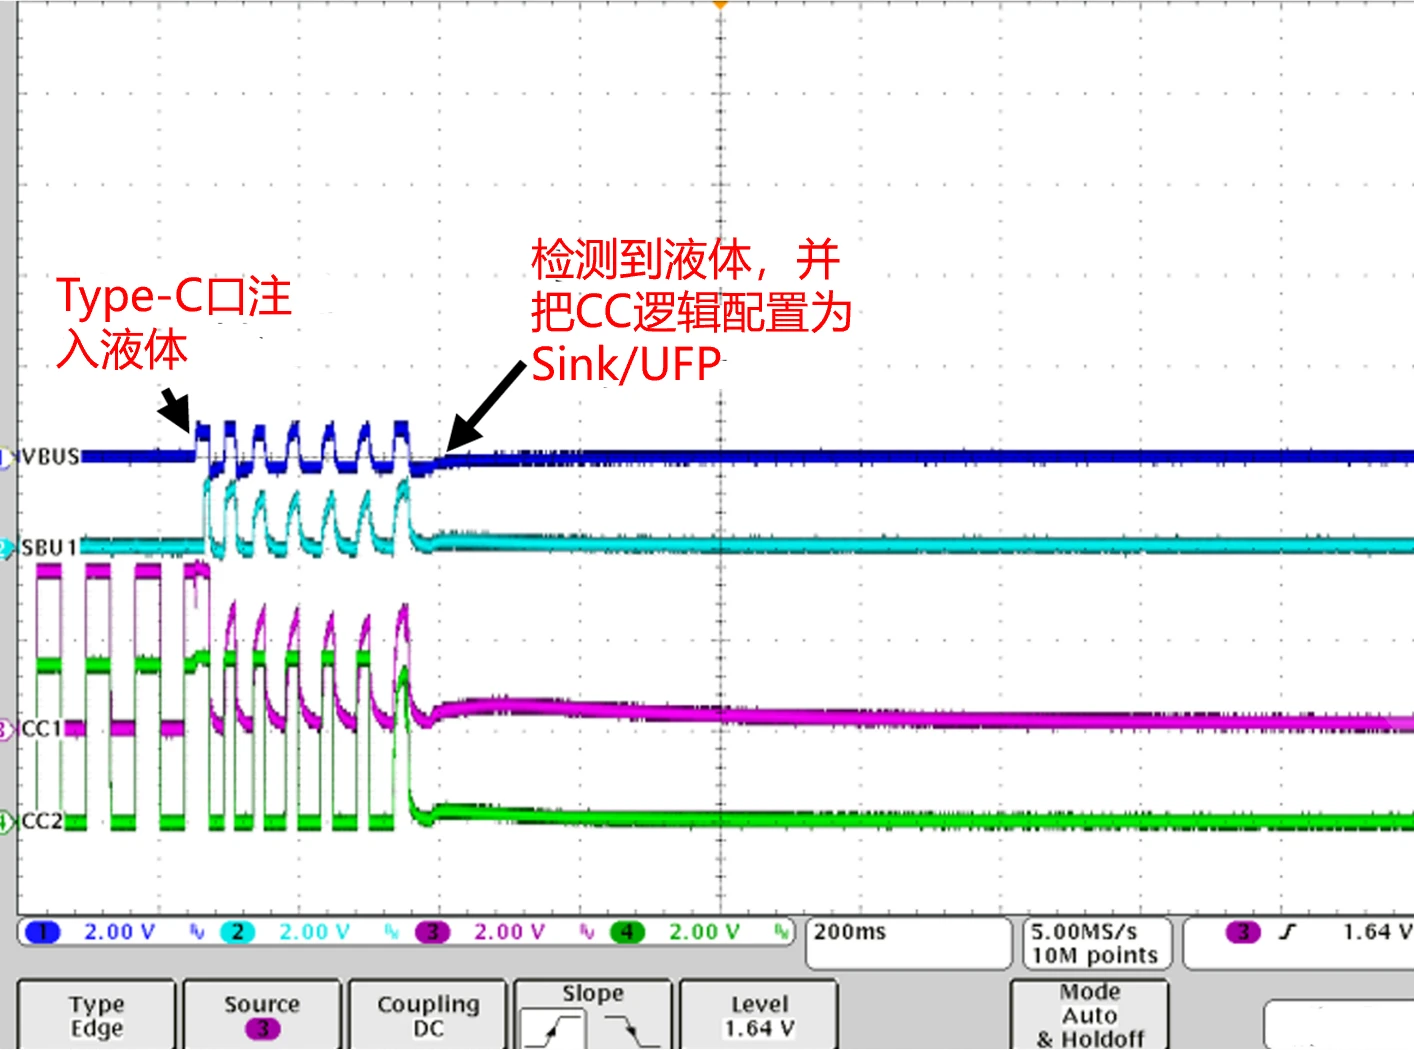Click the 200ms timebase readout
This screenshot has width=1414, height=1050.
(x=906, y=943)
